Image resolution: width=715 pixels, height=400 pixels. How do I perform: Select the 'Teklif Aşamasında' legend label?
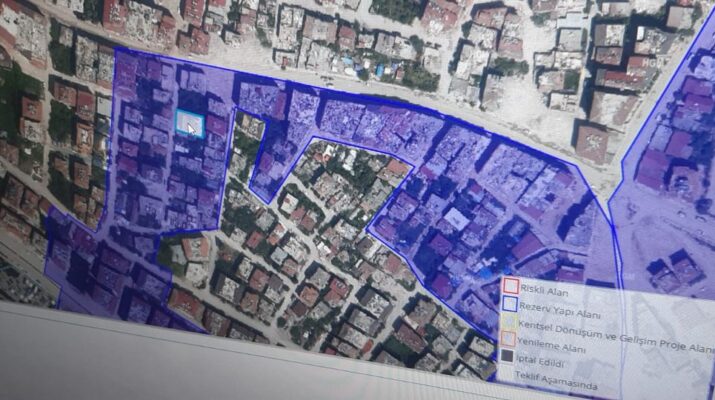click(x=555, y=379)
